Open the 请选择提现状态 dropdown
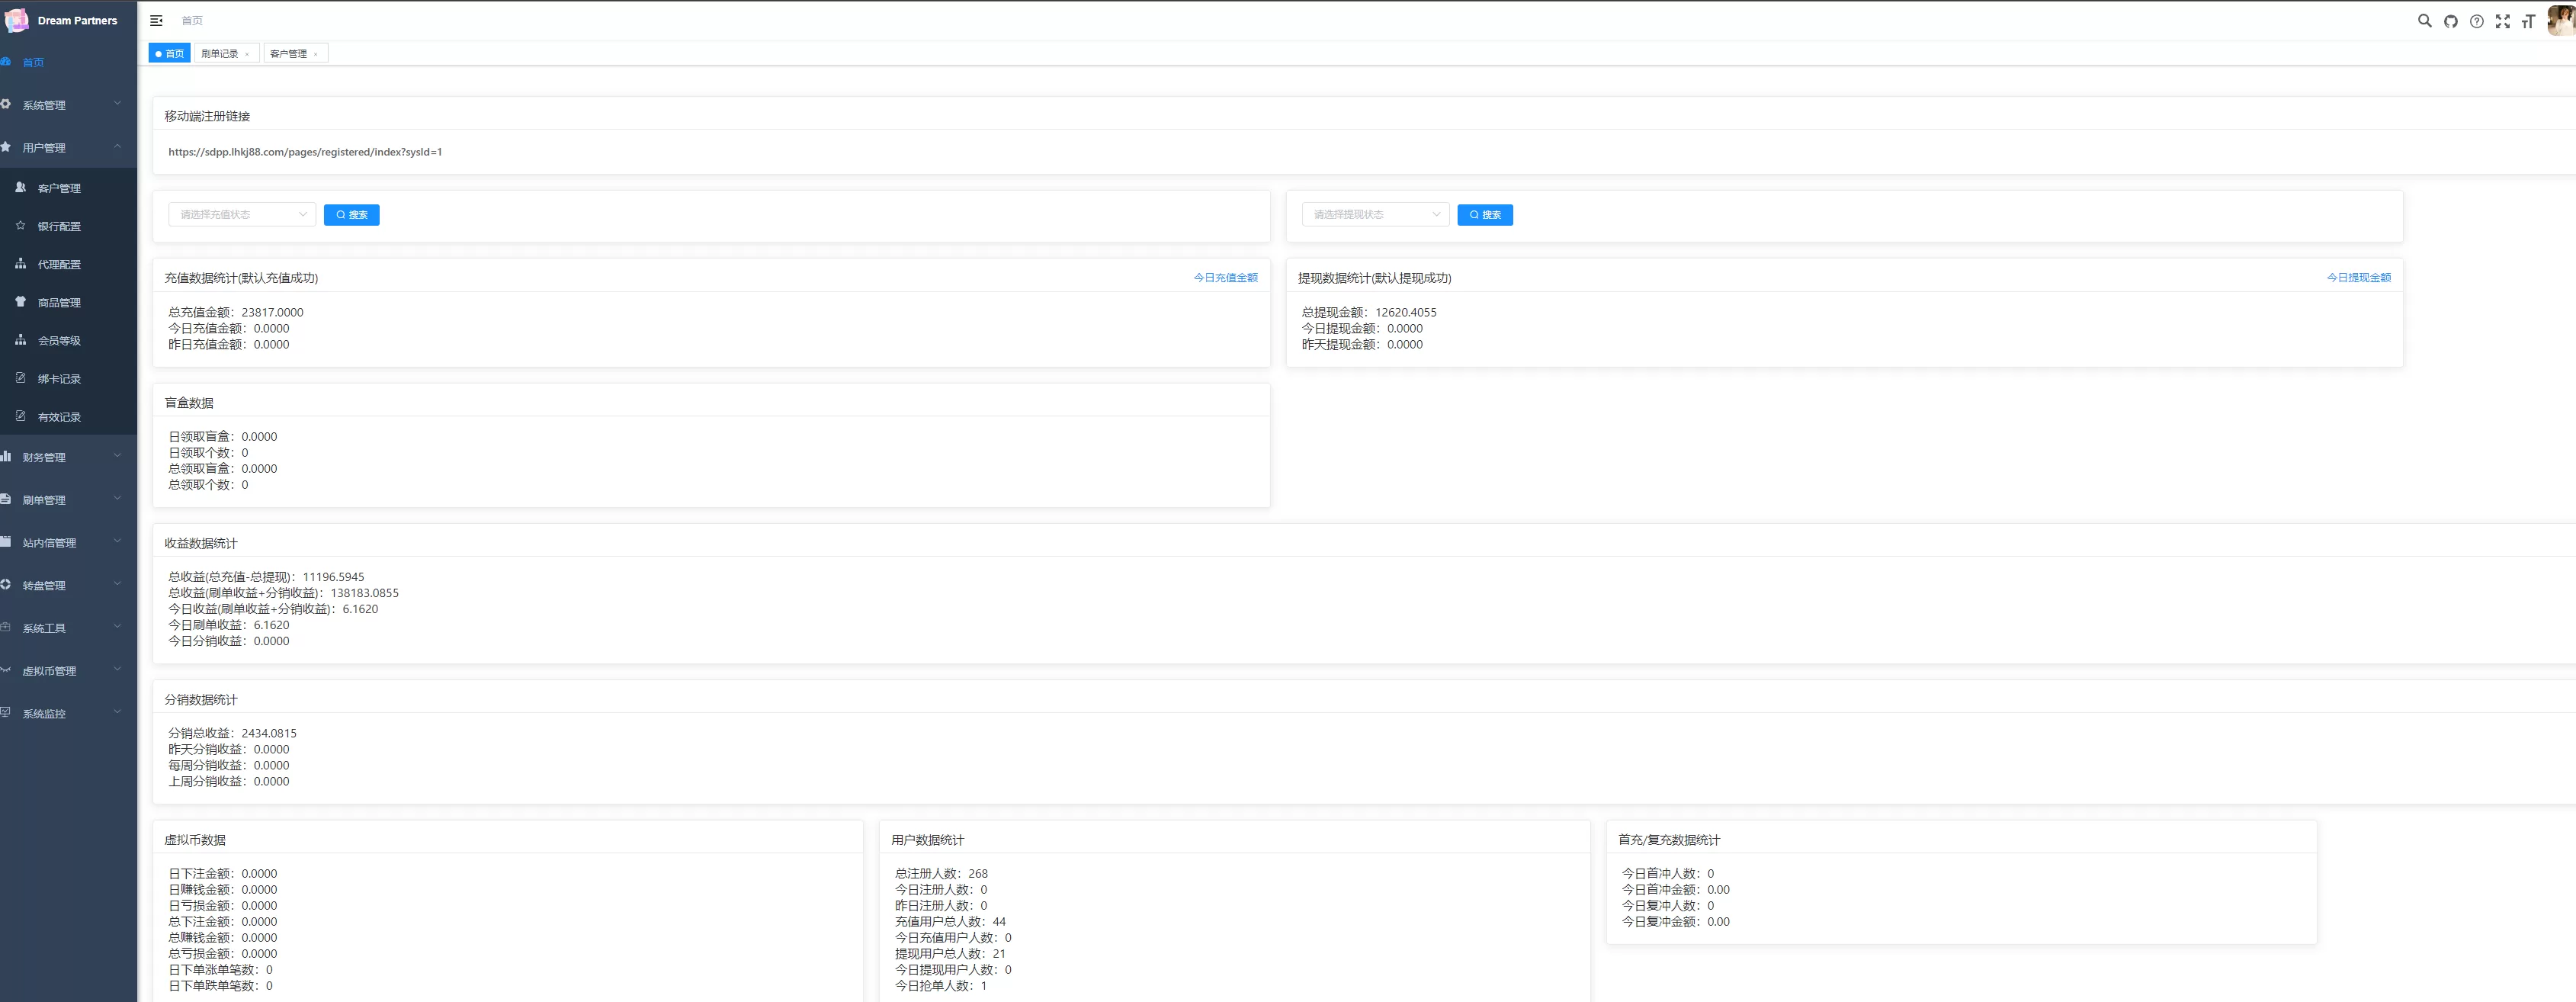The width and height of the screenshot is (2576, 1002). tap(1375, 214)
